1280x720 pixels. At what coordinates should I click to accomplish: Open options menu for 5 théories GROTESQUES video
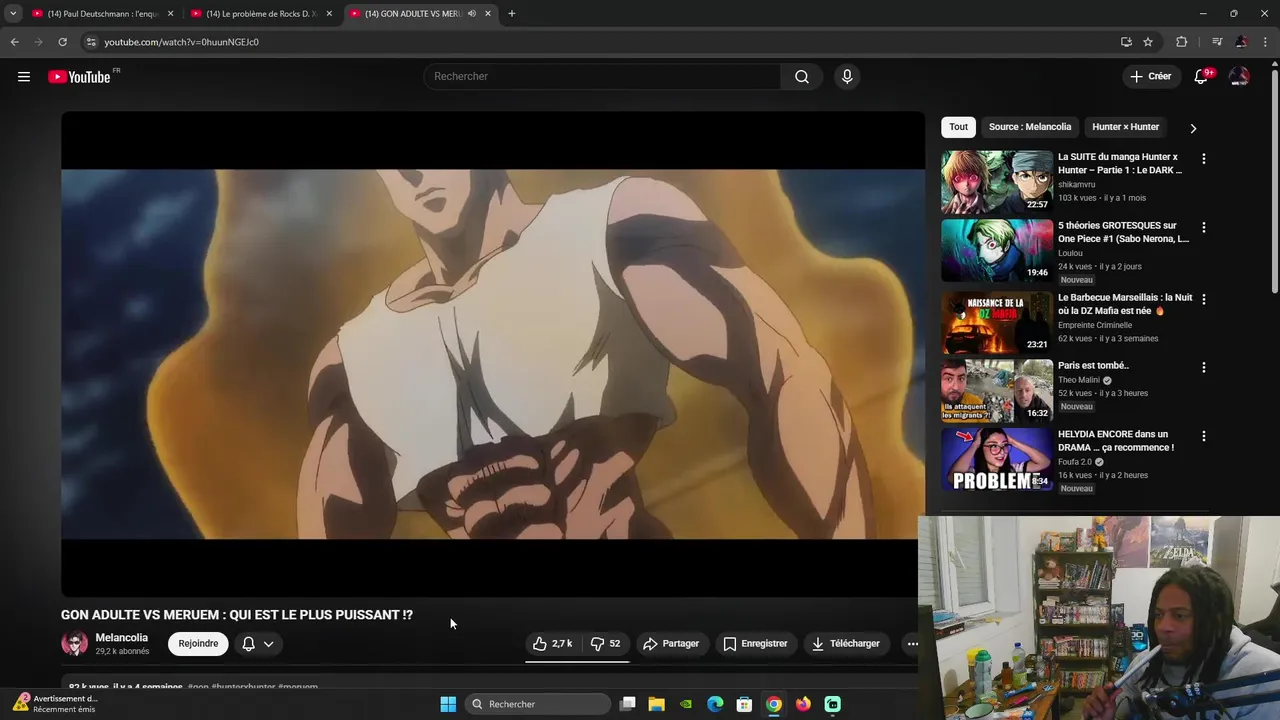tap(1203, 228)
